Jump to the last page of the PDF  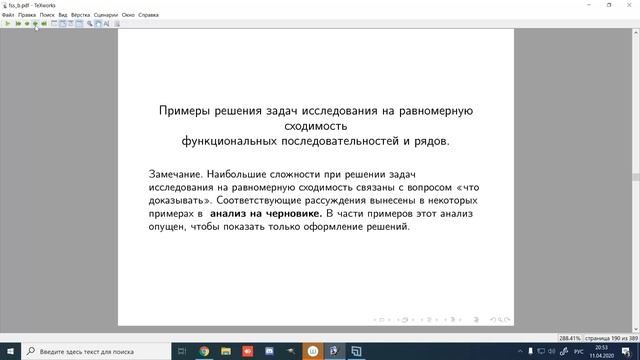coord(44,24)
